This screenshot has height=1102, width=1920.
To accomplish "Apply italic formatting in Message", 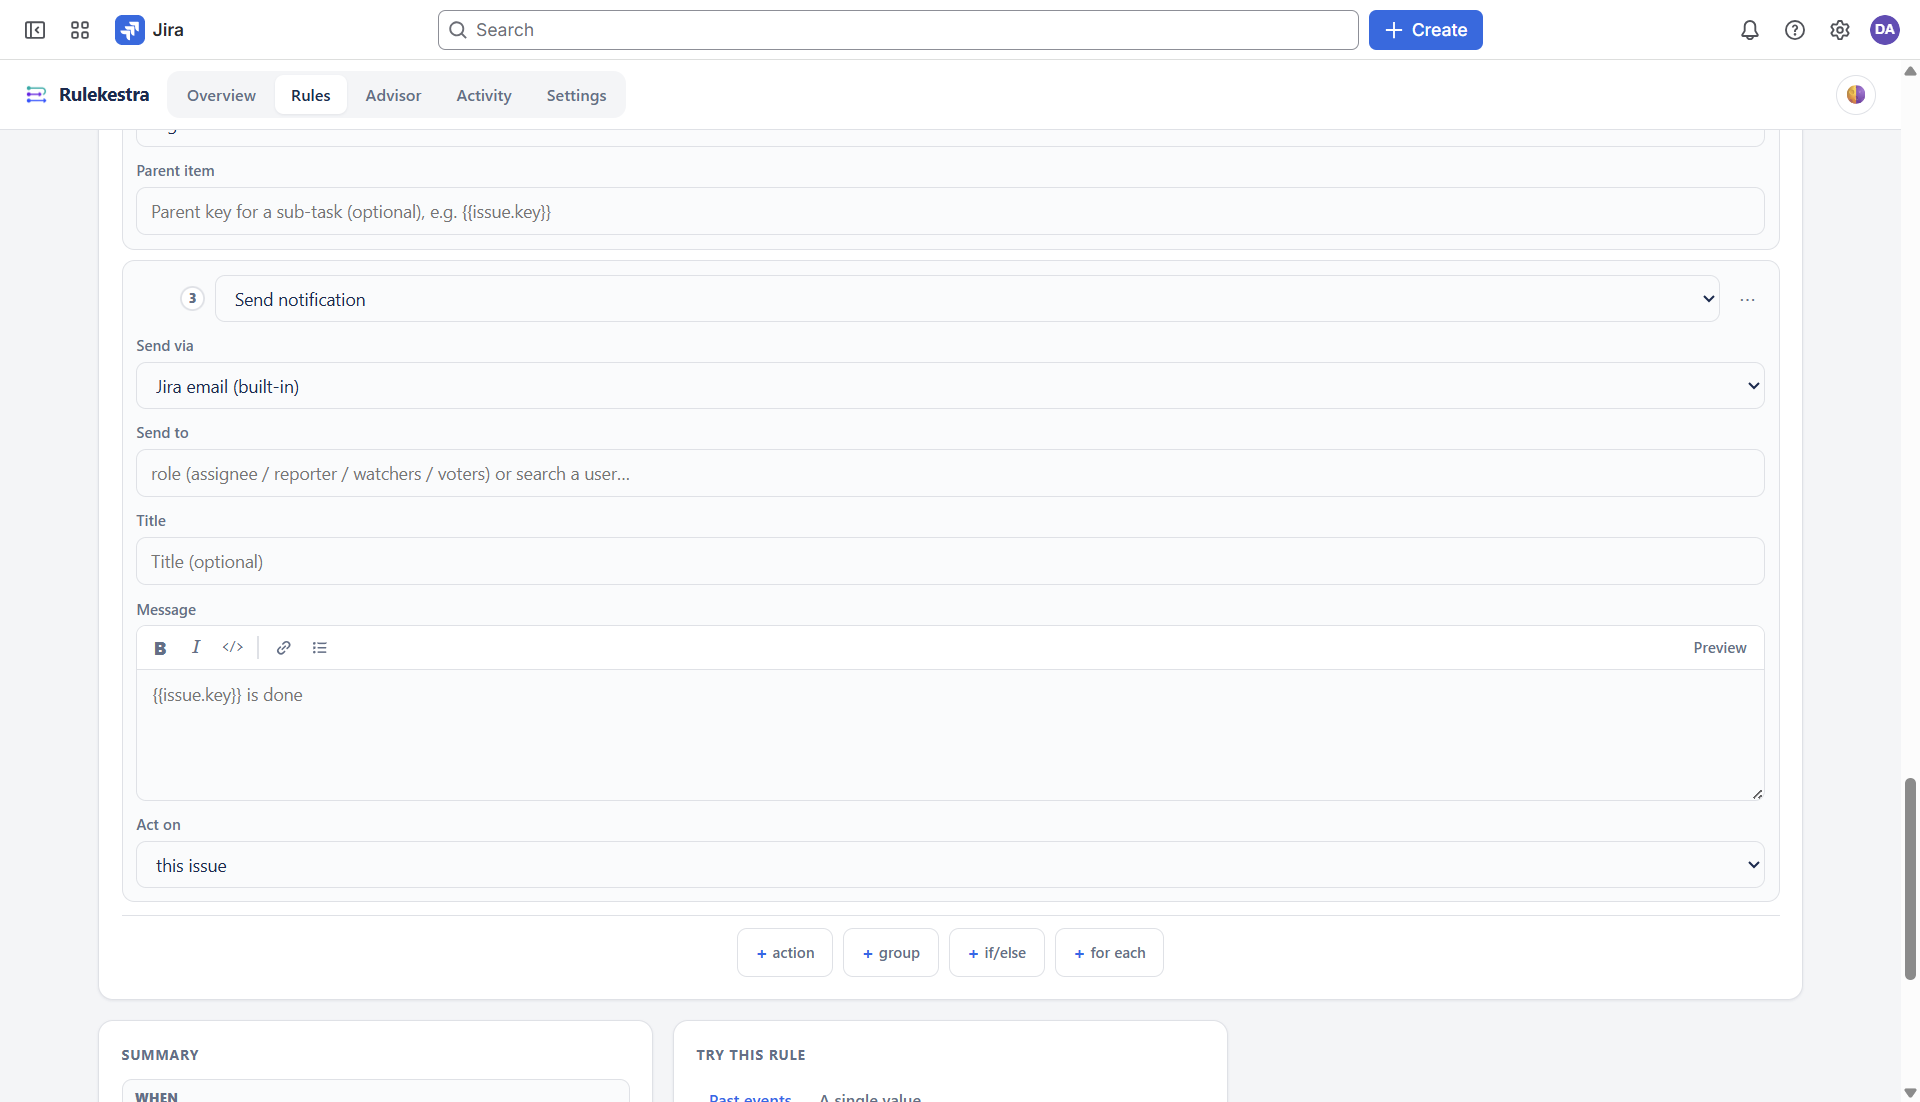I will pyautogui.click(x=196, y=647).
